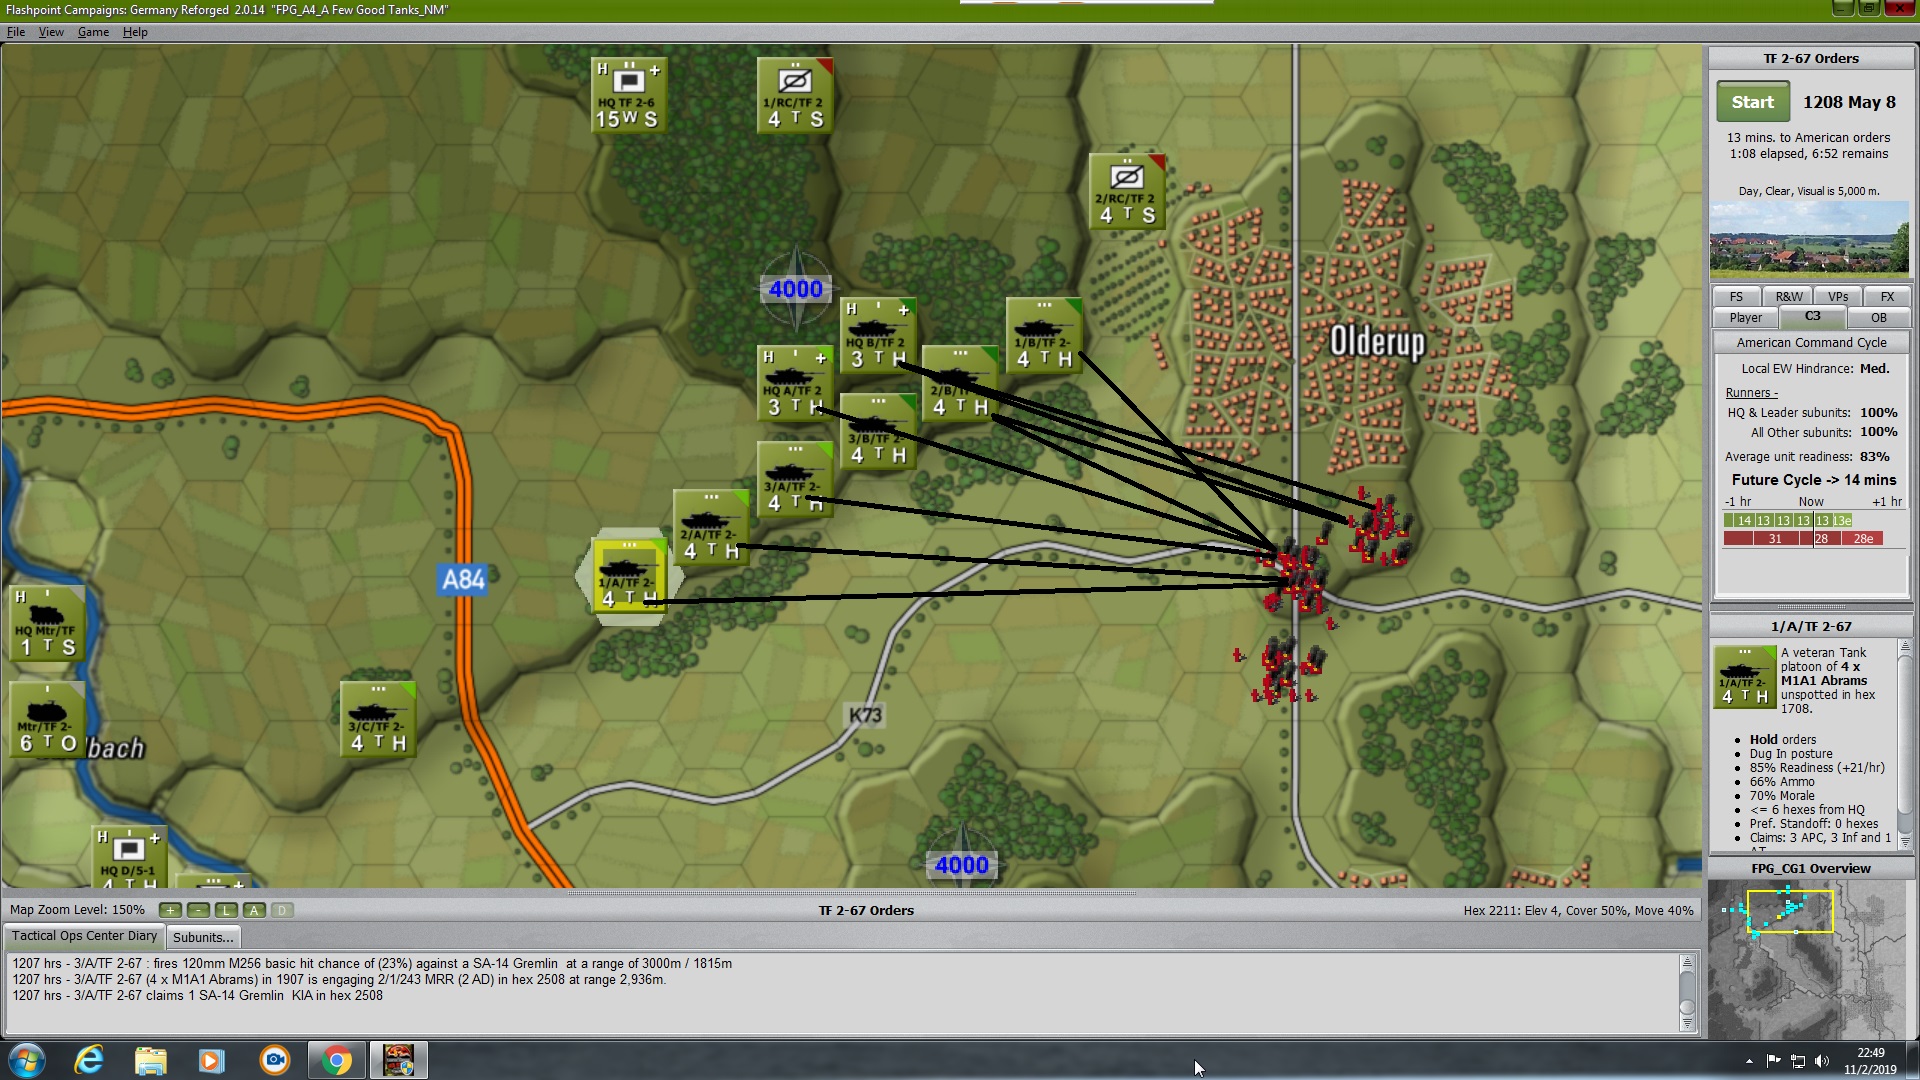Switch to the FS tab
This screenshot has height=1080, width=1920.
[x=1736, y=297]
